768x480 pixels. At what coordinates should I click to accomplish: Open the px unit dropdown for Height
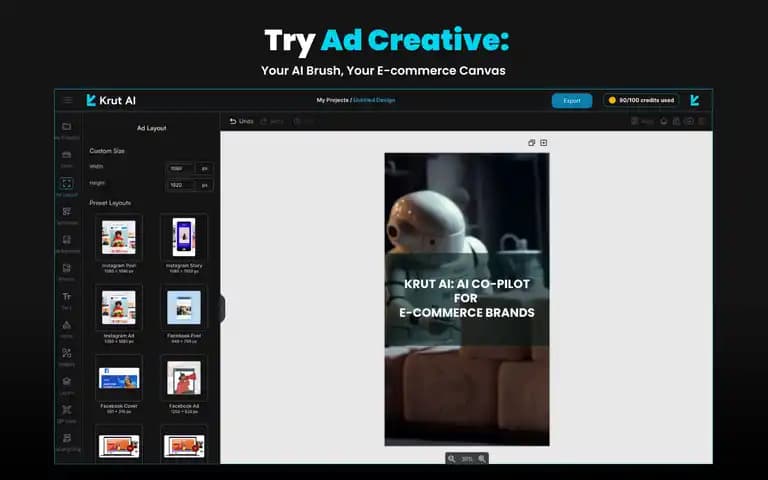coord(205,185)
